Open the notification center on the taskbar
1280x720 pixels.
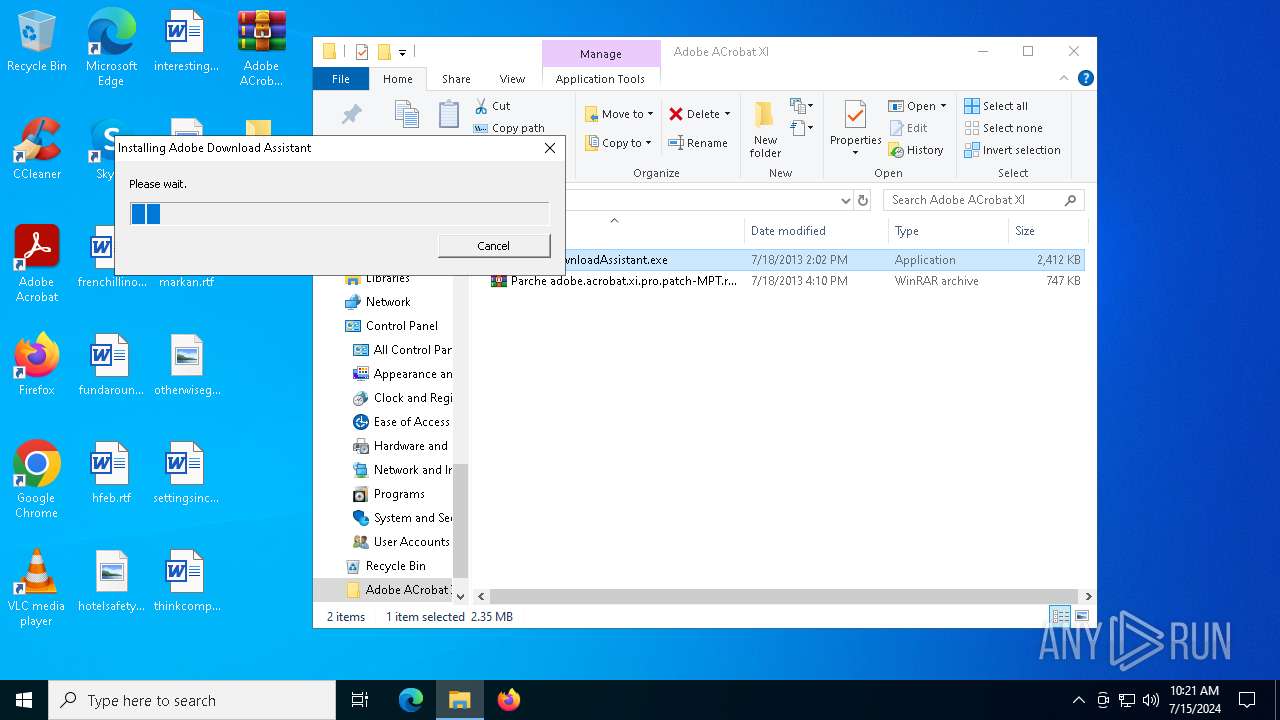(x=1247, y=700)
